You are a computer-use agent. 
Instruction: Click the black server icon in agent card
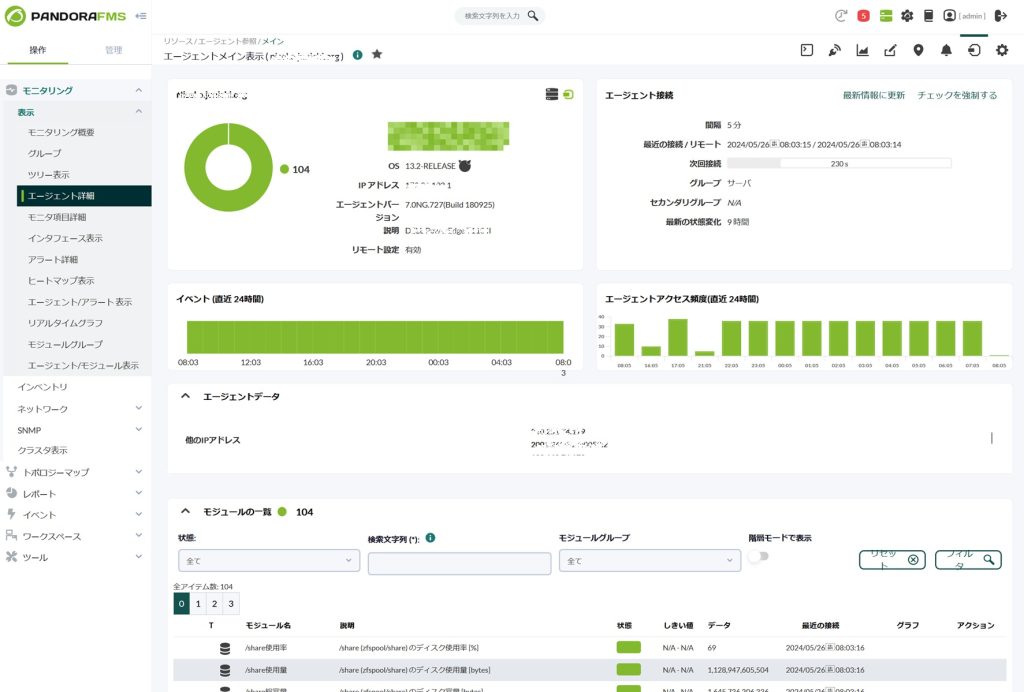tap(552, 95)
